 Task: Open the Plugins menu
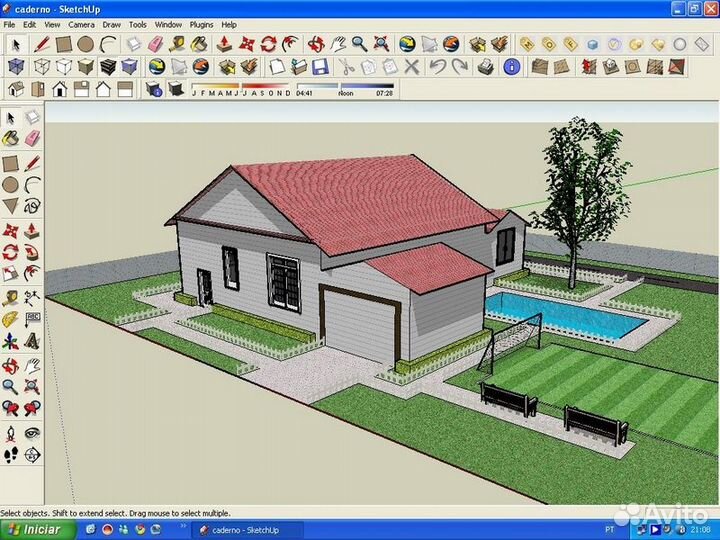201,24
